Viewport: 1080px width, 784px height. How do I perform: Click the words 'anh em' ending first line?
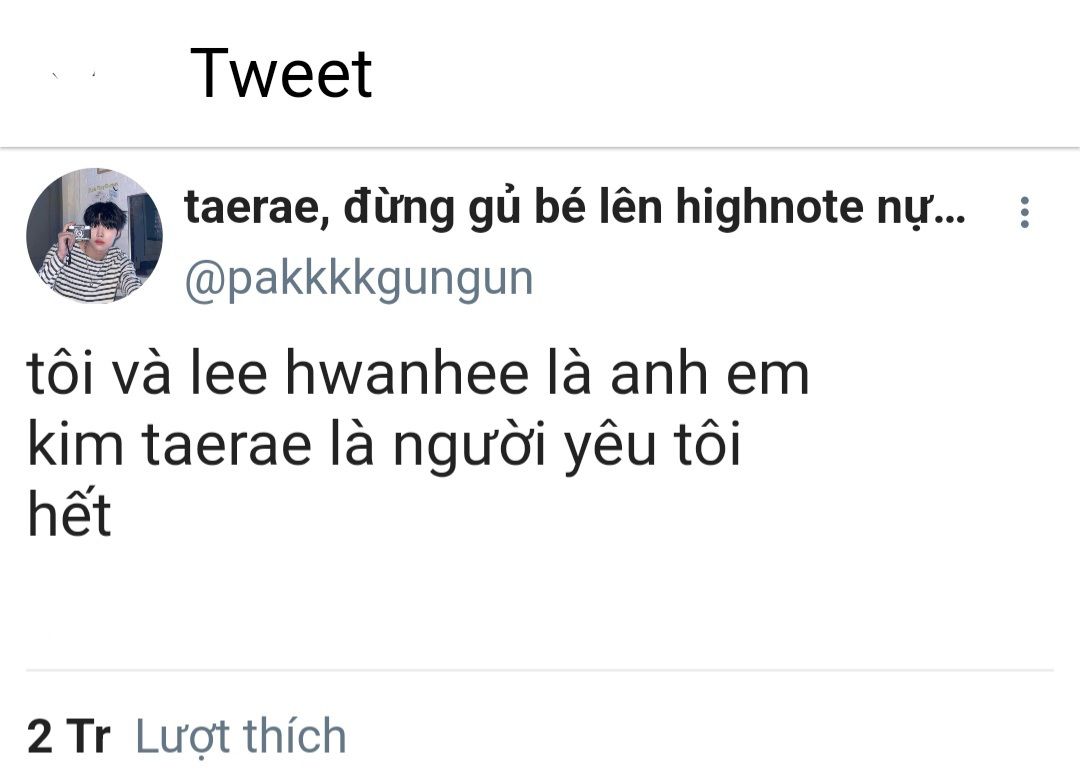click(x=709, y=374)
